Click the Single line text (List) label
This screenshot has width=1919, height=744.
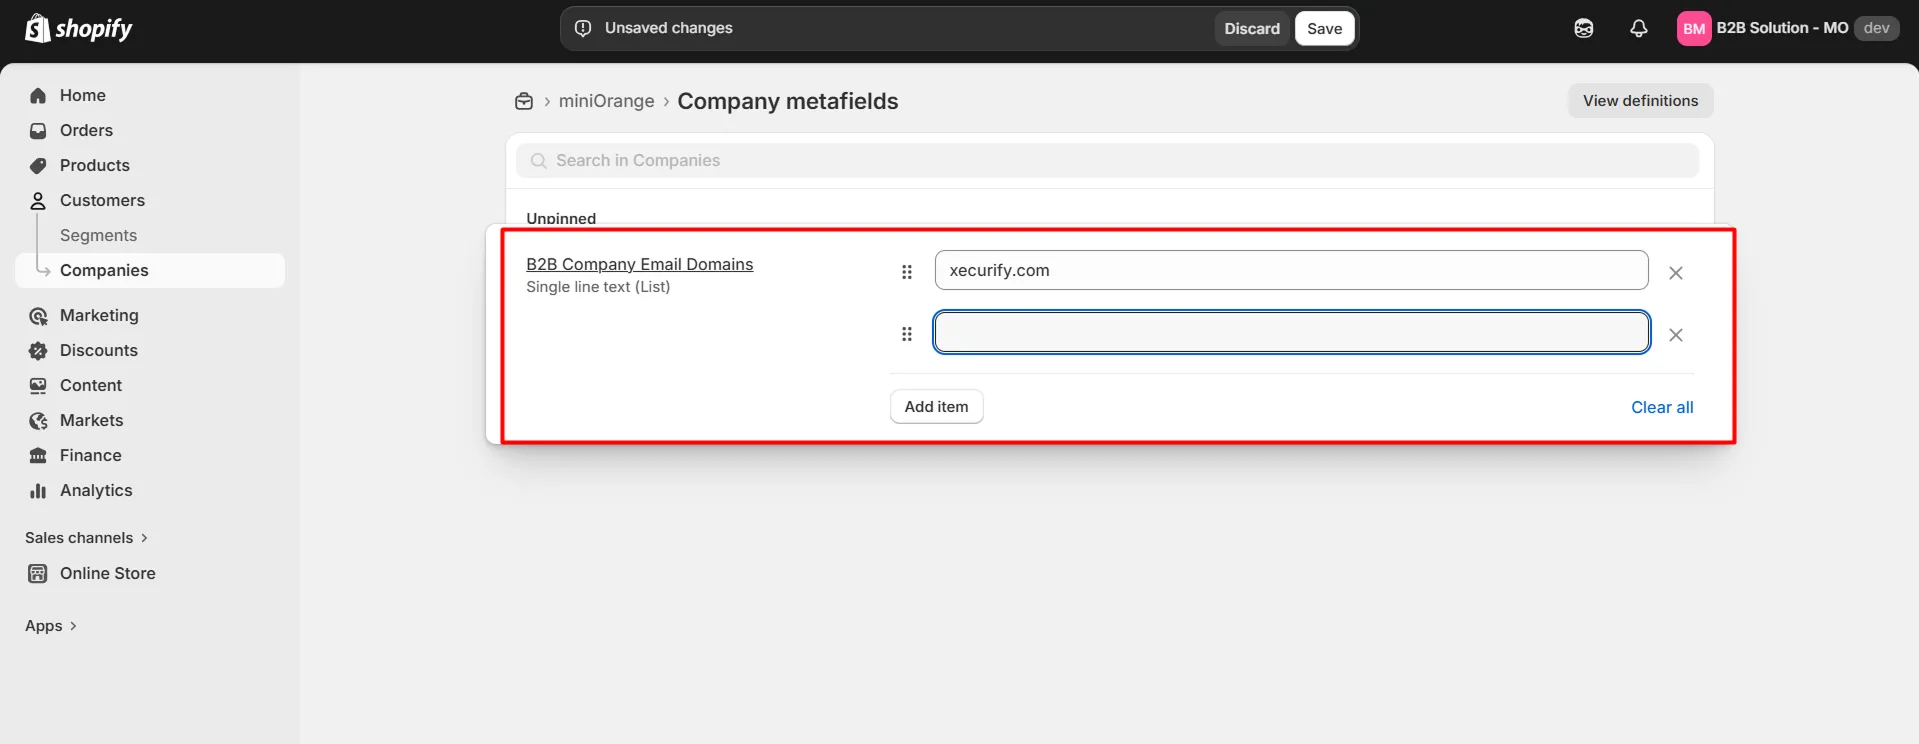[x=598, y=287]
